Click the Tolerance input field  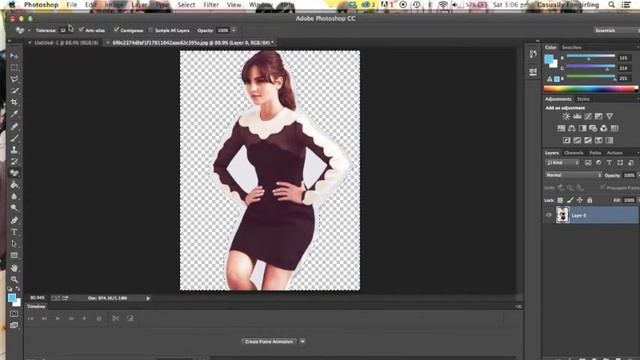pos(63,30)
